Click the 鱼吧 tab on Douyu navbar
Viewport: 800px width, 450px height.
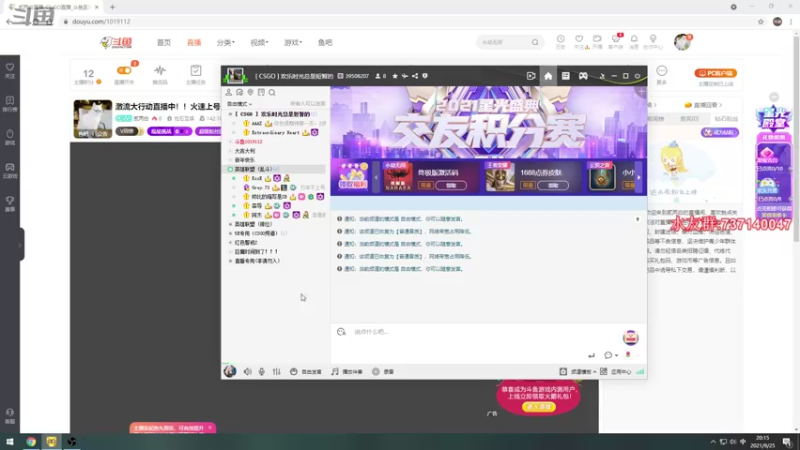click(325, 43)
